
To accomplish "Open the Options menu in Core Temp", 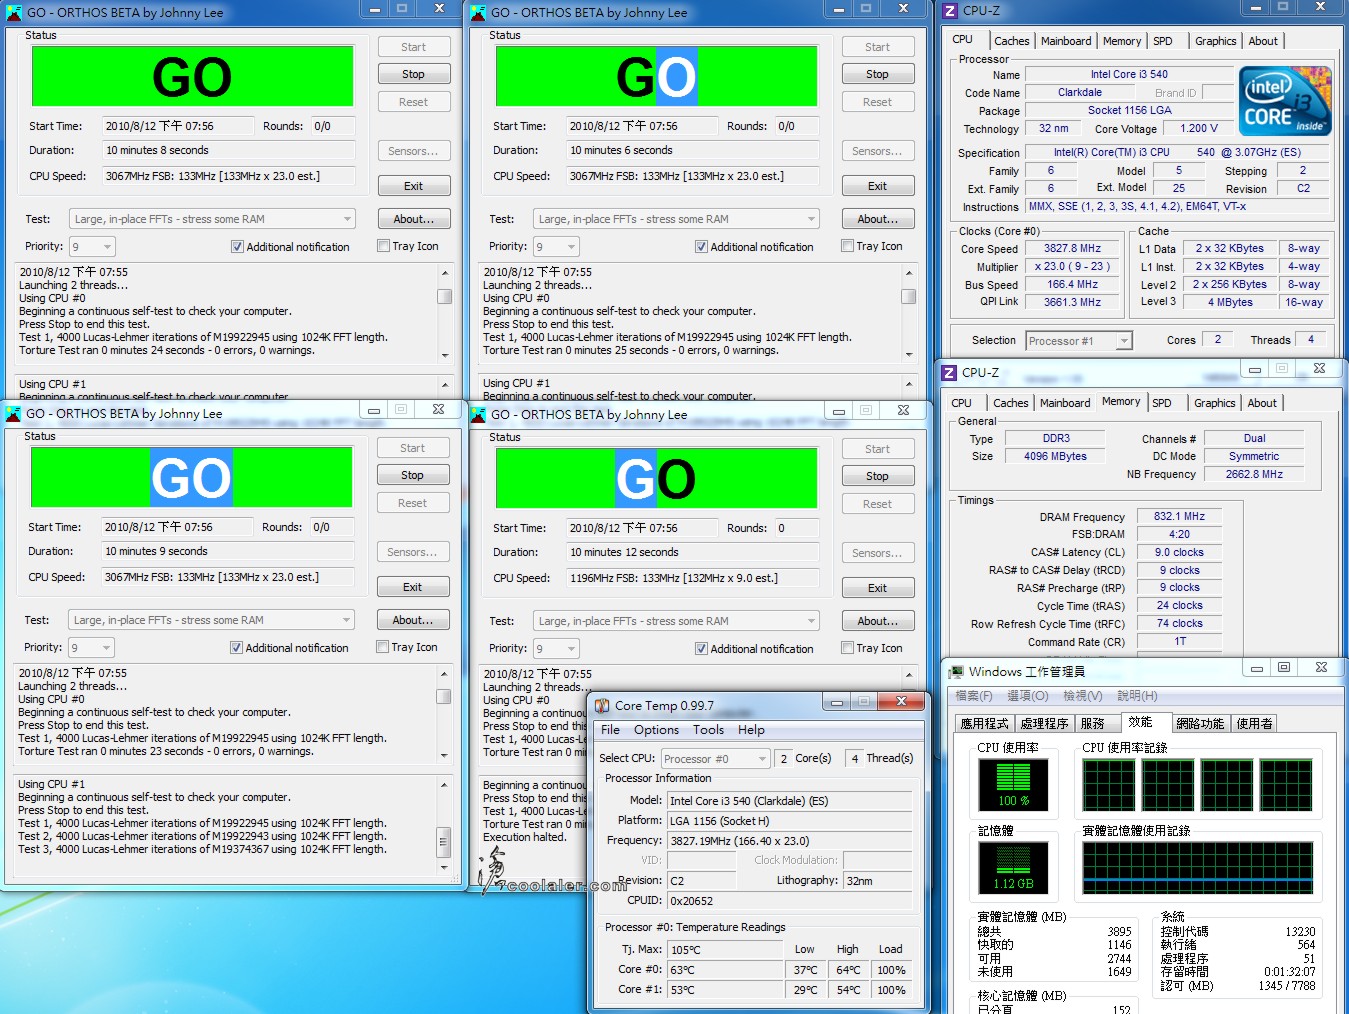I will pyautogui.click(x=656, y=730).
